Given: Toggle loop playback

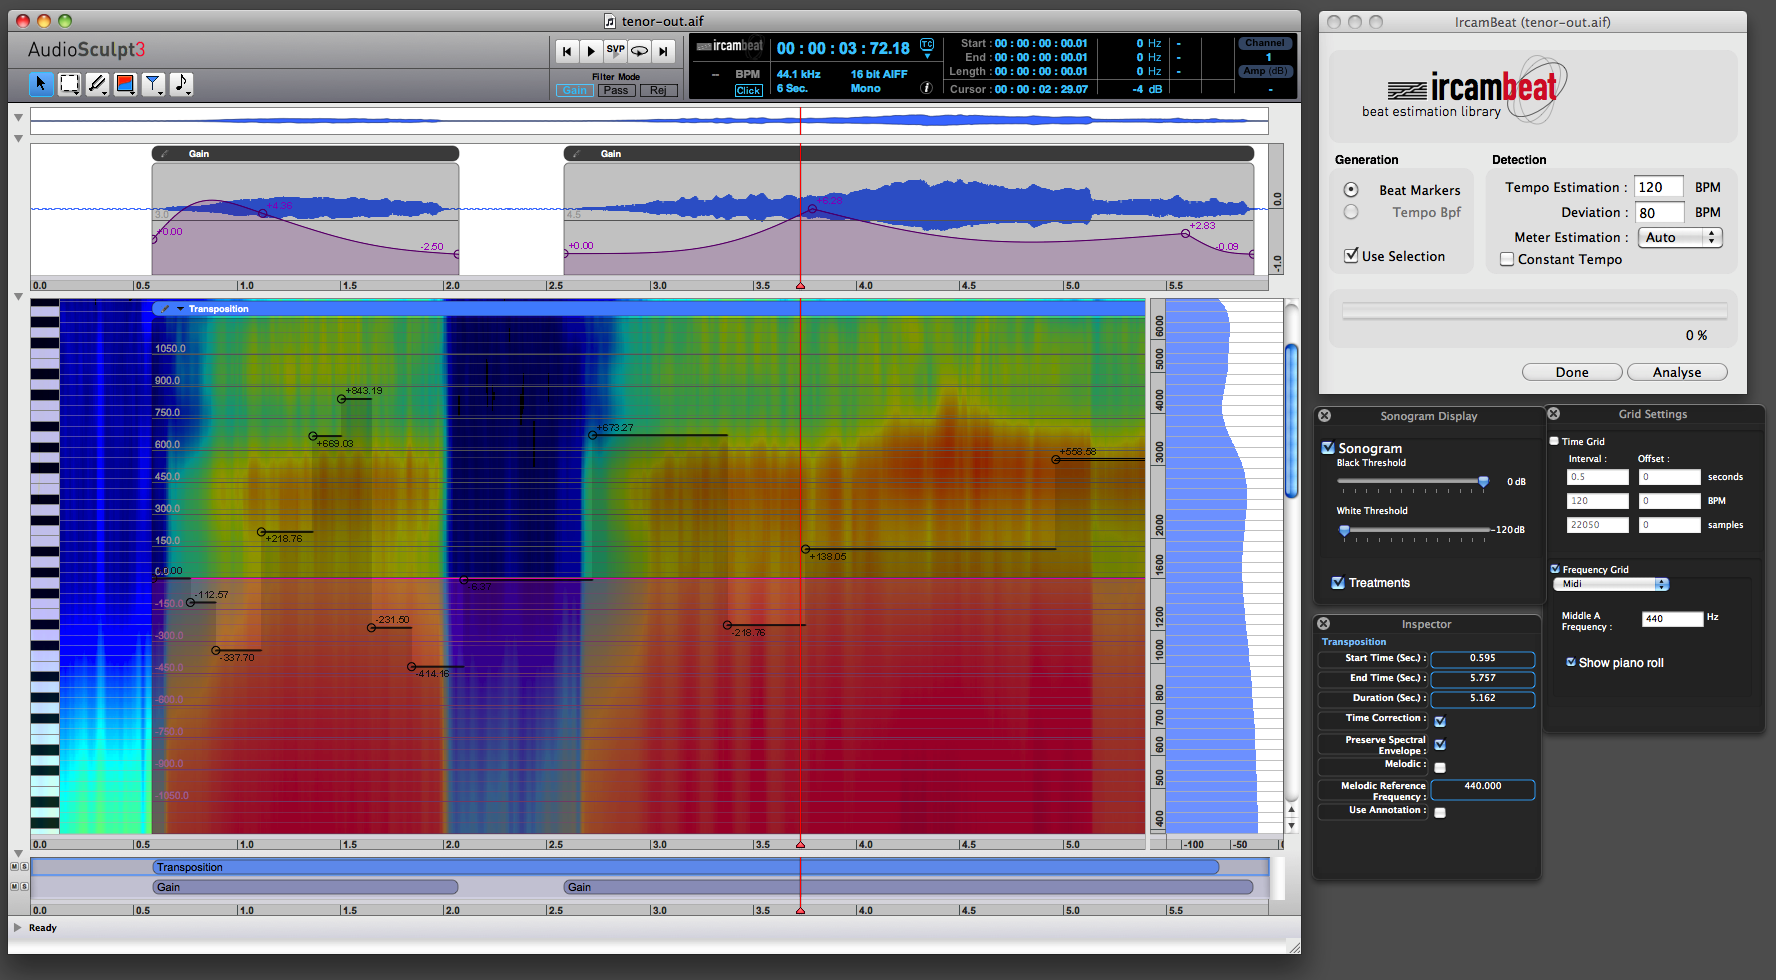Looking at the screenshot, I should pos(639,51).
